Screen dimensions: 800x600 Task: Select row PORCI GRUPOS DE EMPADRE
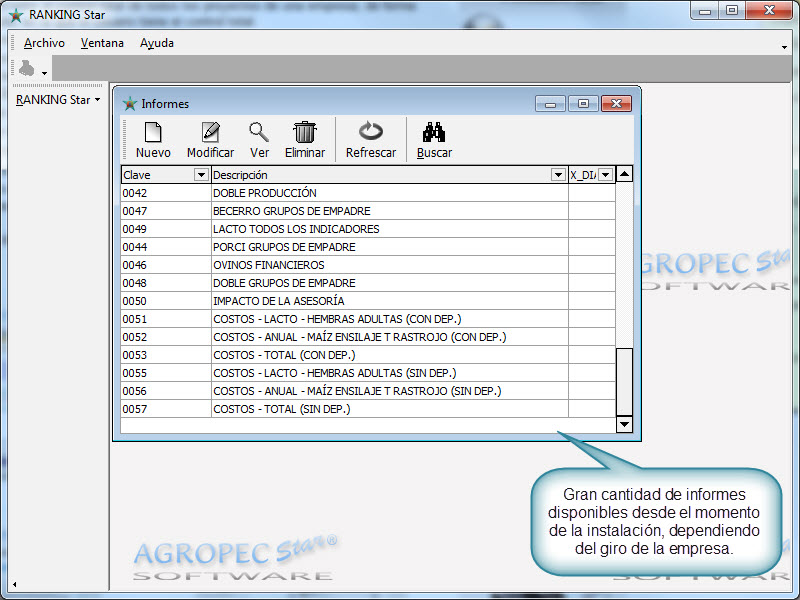coord(367,247)
